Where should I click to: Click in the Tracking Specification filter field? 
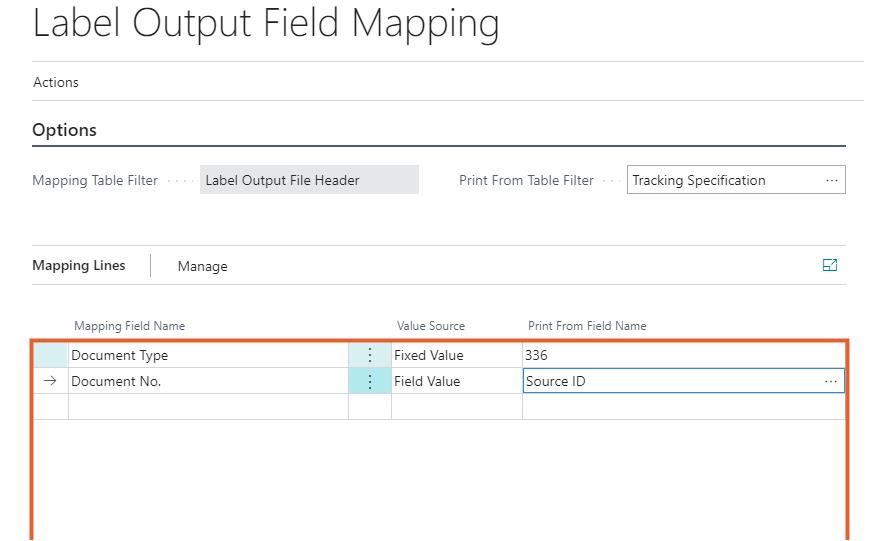[x=720, y=181]
